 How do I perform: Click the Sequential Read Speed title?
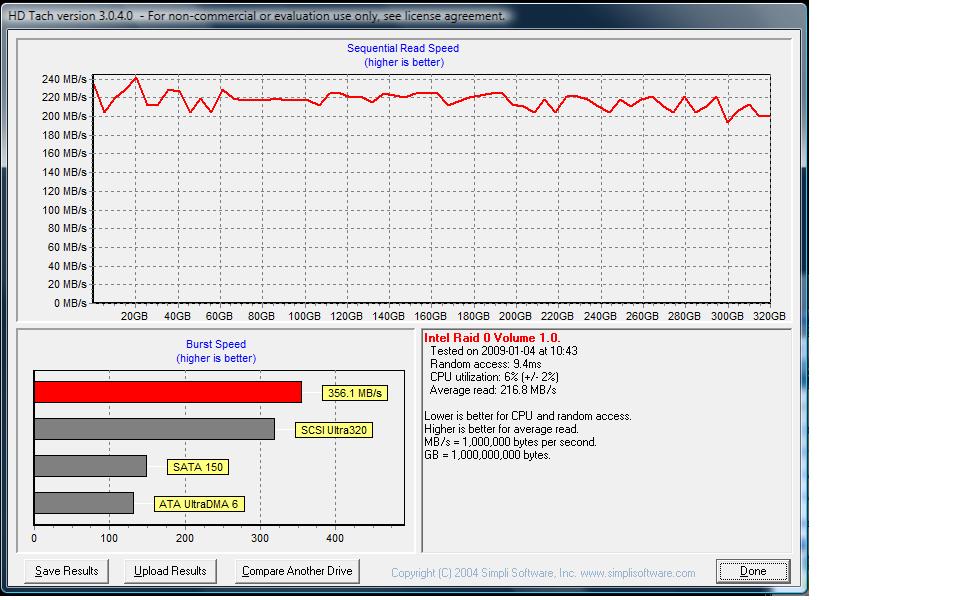[403, 48]
